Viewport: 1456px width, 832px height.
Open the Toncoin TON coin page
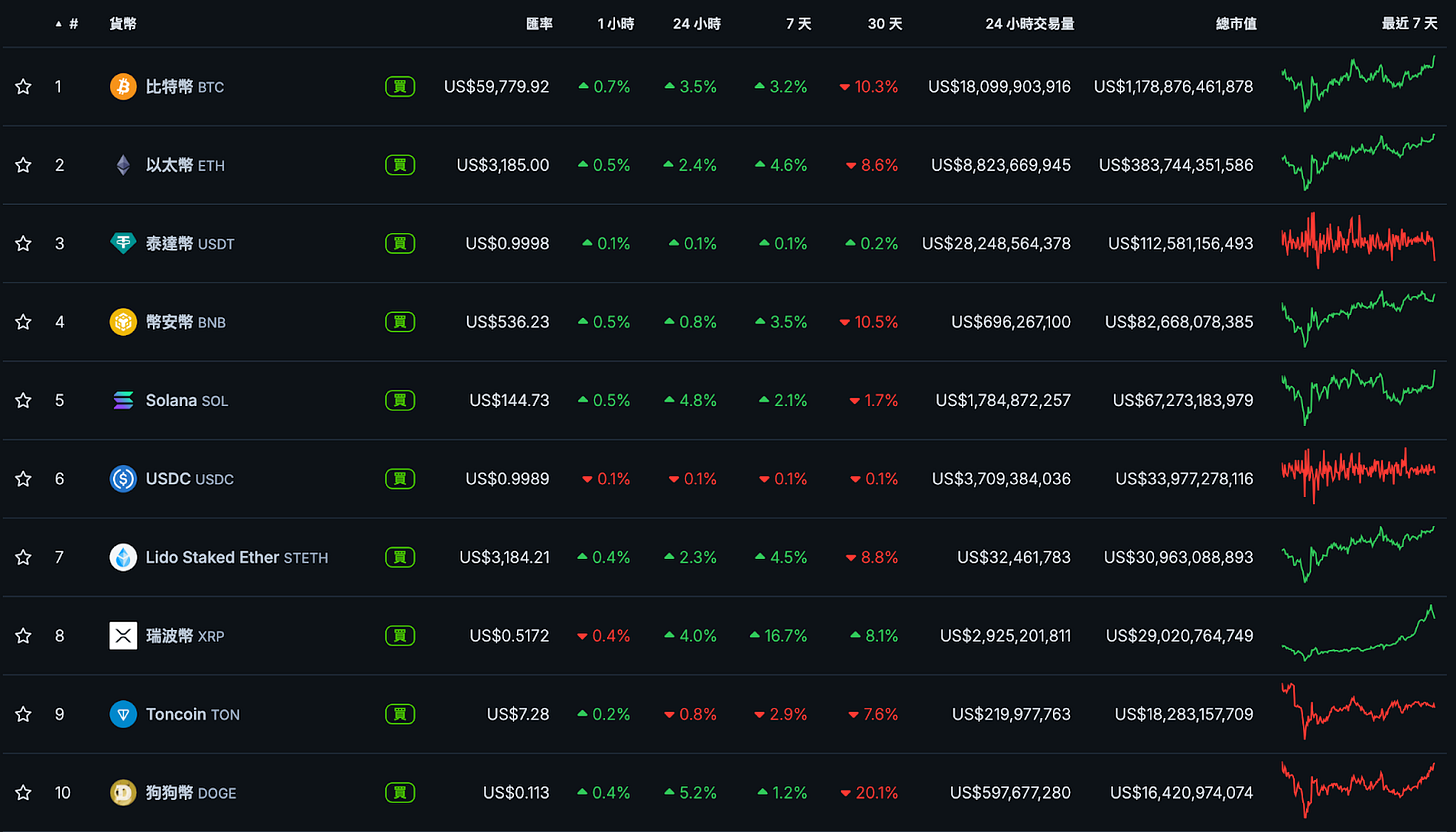tap(193, 714)
